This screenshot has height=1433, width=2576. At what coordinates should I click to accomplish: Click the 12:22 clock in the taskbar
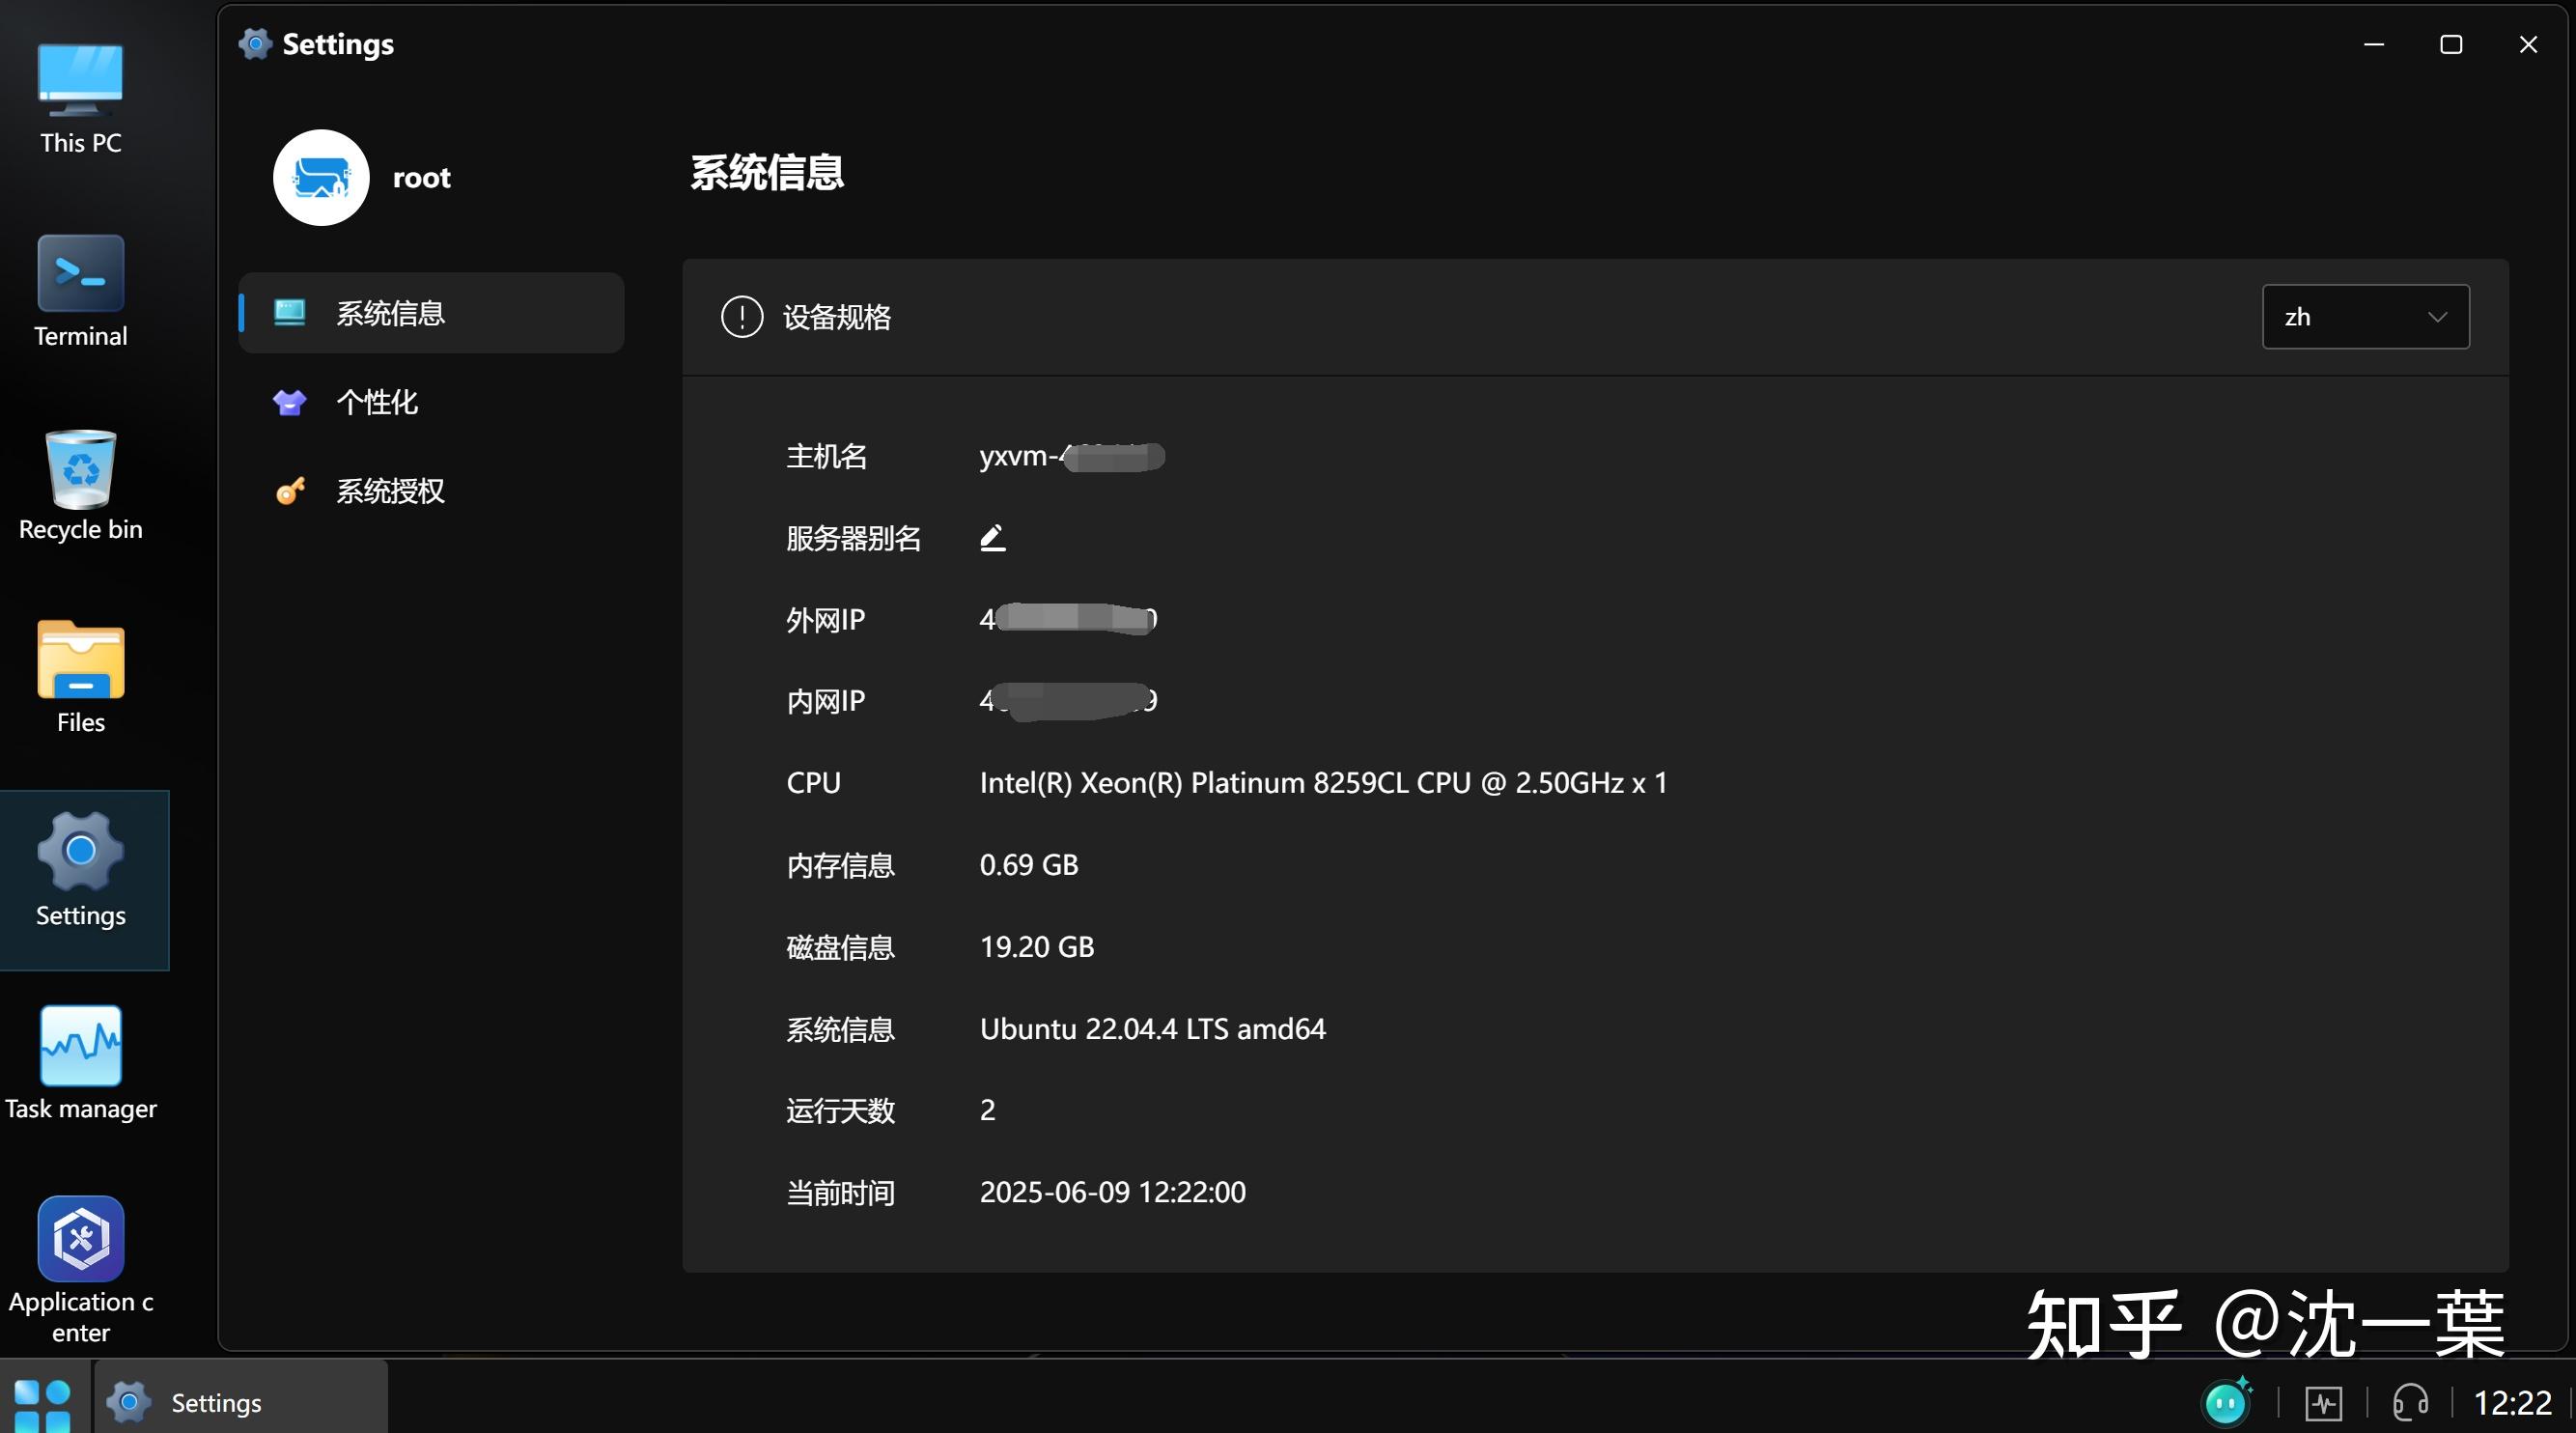pyautogui.click(x=2513, y=1402)
